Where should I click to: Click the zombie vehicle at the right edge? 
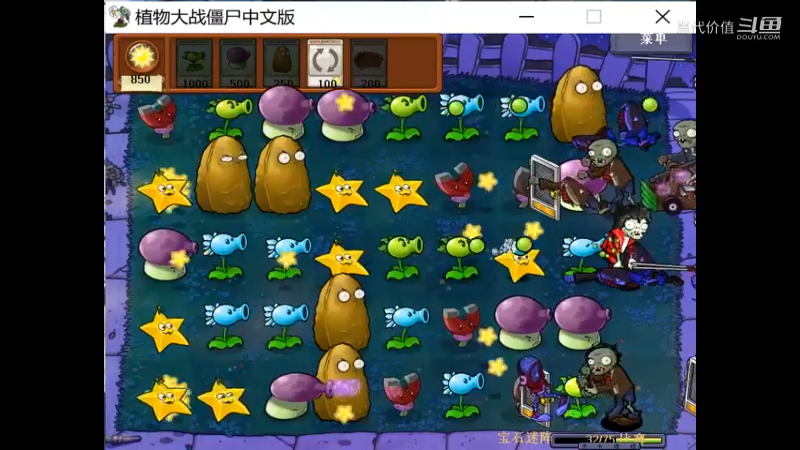(669, 189)
